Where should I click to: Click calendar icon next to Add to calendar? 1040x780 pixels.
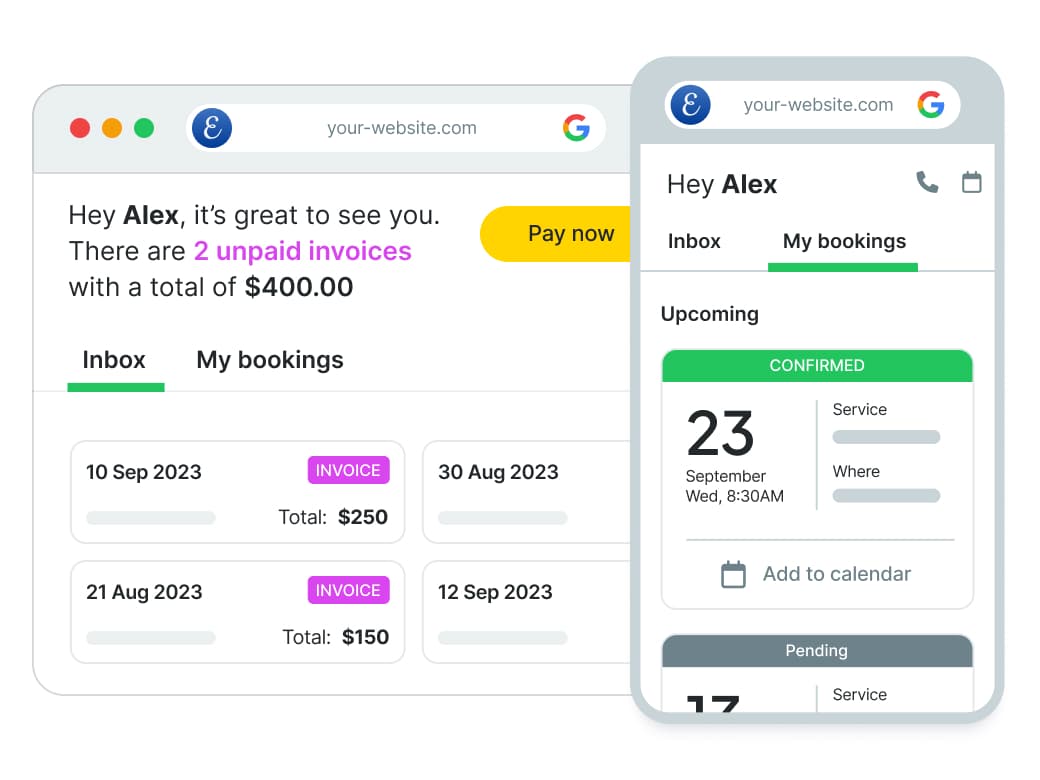click(x=733, y=574)
